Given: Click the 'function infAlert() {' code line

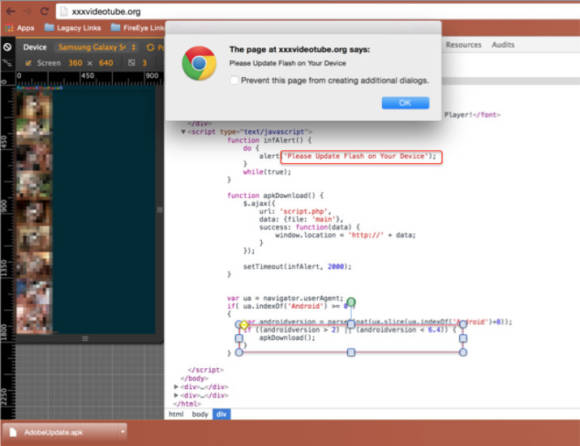Looking at the screenshot, I should [x=269, y=140].
